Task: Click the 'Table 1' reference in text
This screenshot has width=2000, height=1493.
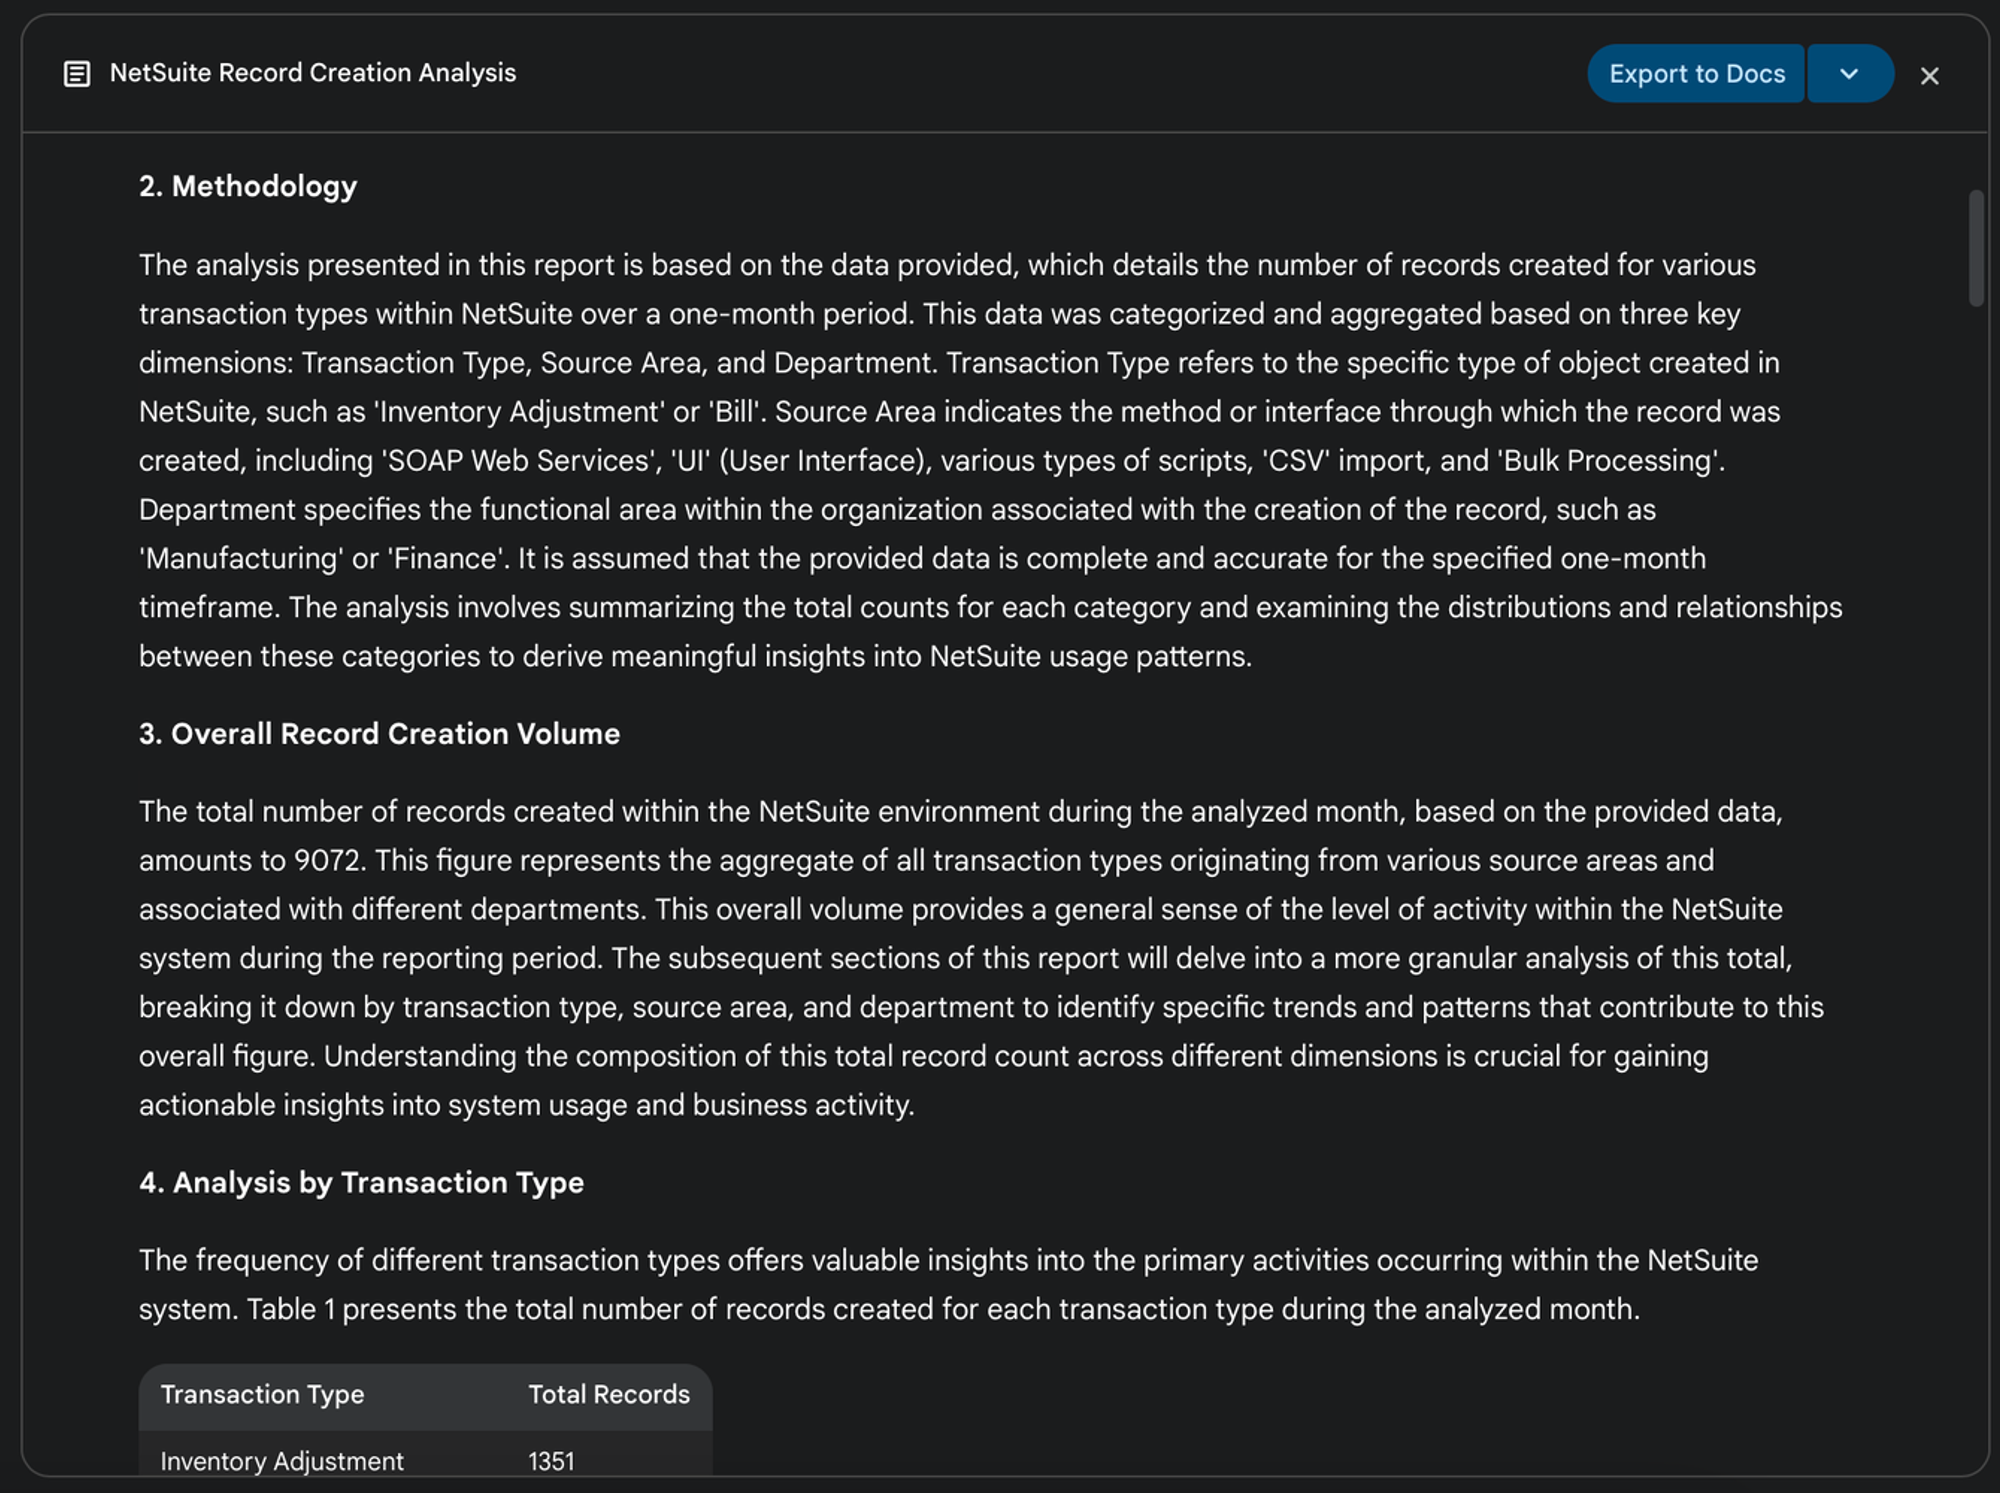Action: point(291,1309)
